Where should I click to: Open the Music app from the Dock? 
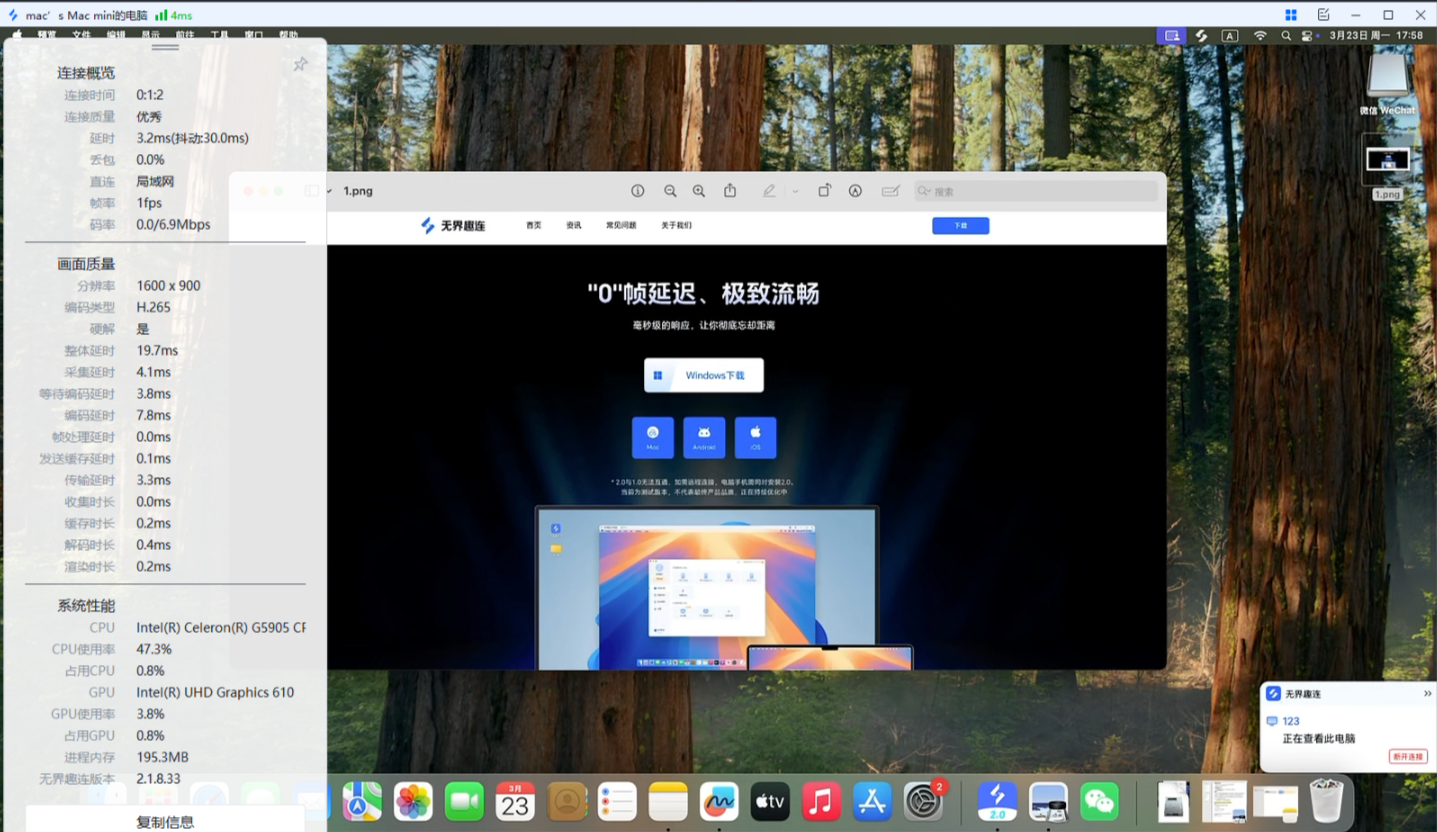821,801
